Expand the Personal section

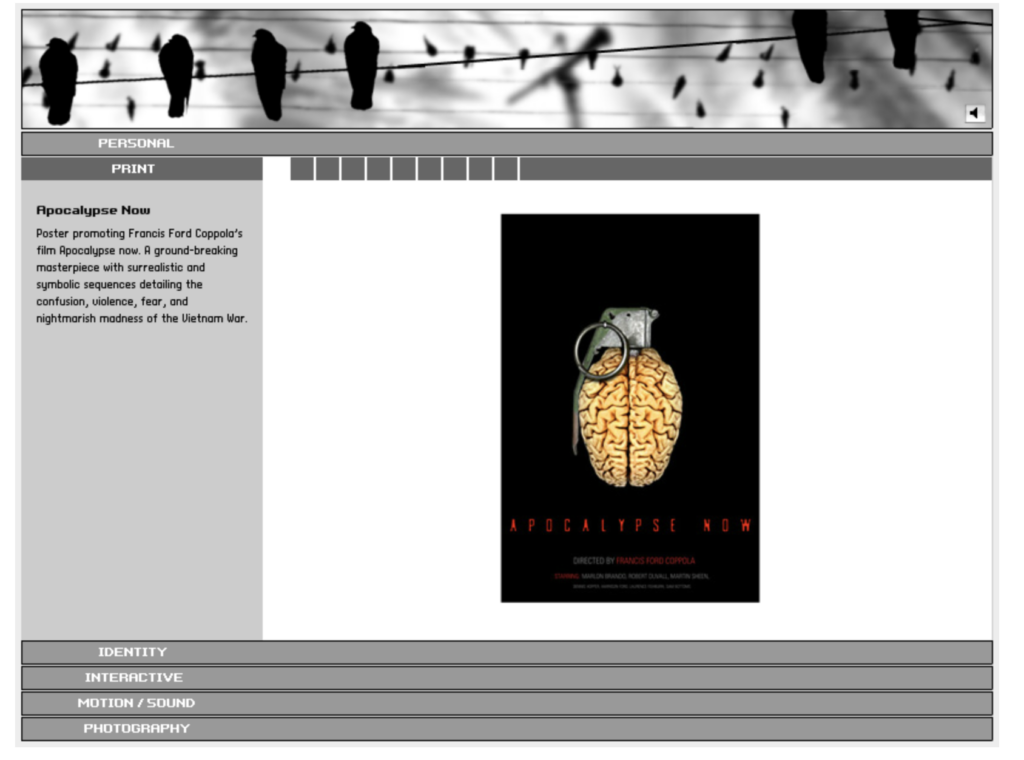click(x=136, y=144)
